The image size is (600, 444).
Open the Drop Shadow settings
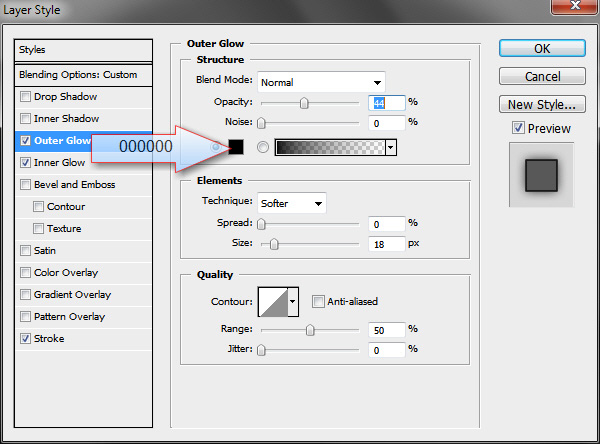point(65,96)
